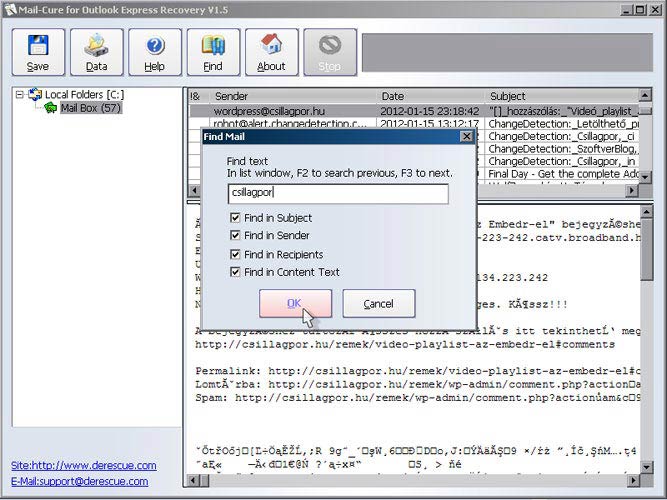Screen dimensions: 667x500
Task: Collapse the Local Folders tree node
Action: pyautogui.click(x=20, y=94)
